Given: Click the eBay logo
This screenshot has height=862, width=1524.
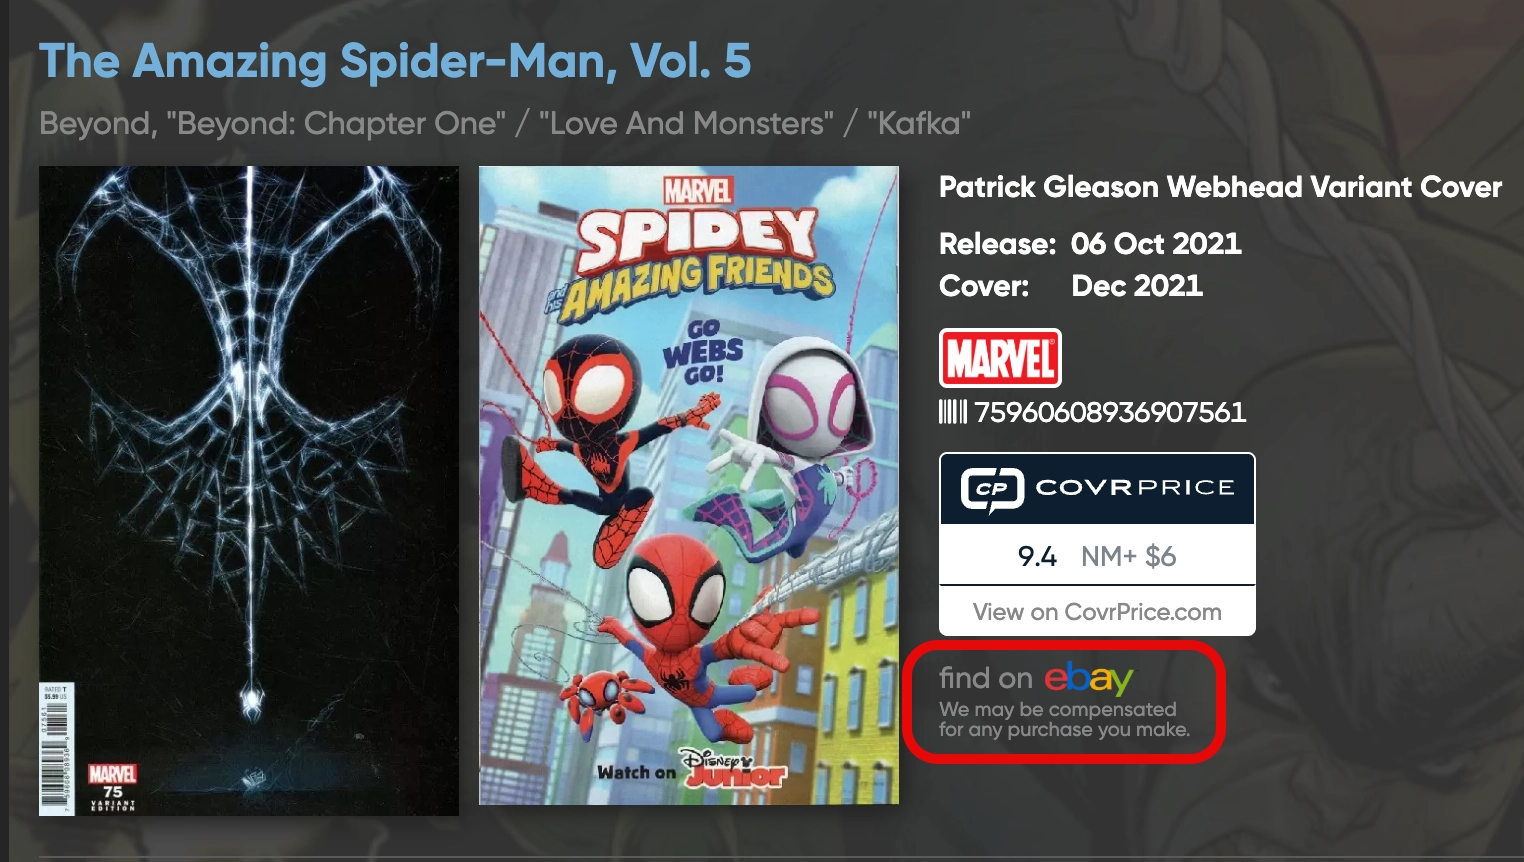Looking at the screenshot, I should click(1089, 678).
